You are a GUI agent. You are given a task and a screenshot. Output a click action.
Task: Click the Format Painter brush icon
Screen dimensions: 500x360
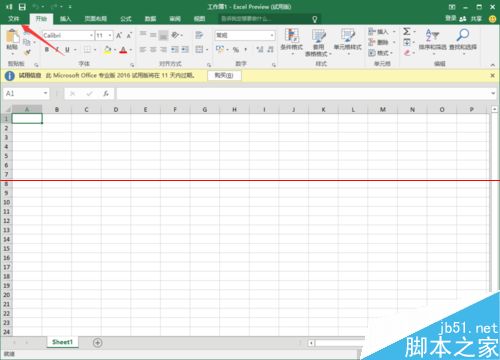point(28,52)
